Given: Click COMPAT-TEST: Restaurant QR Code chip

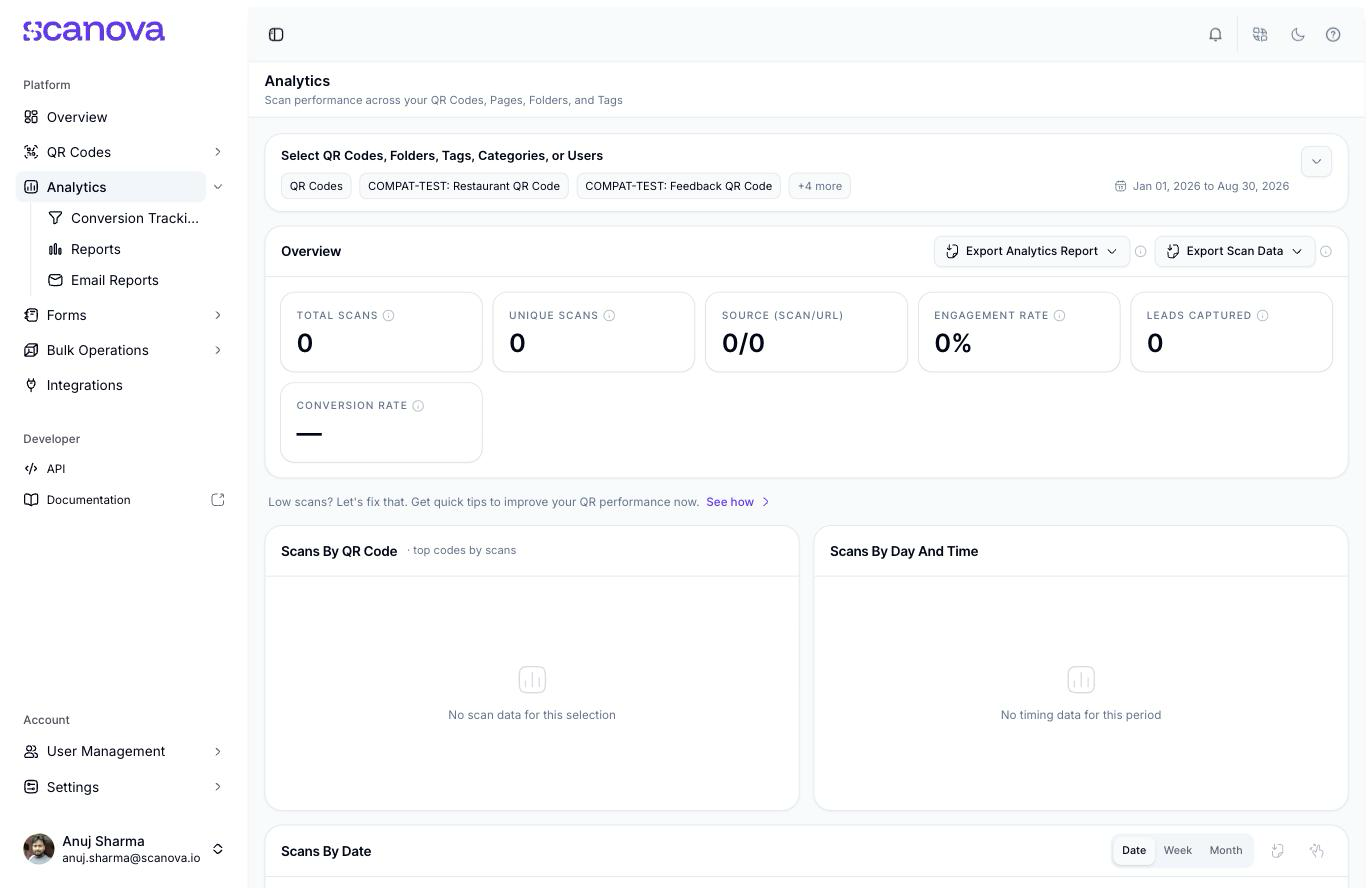Looking at the screenshot, I should tap(464, 186).
